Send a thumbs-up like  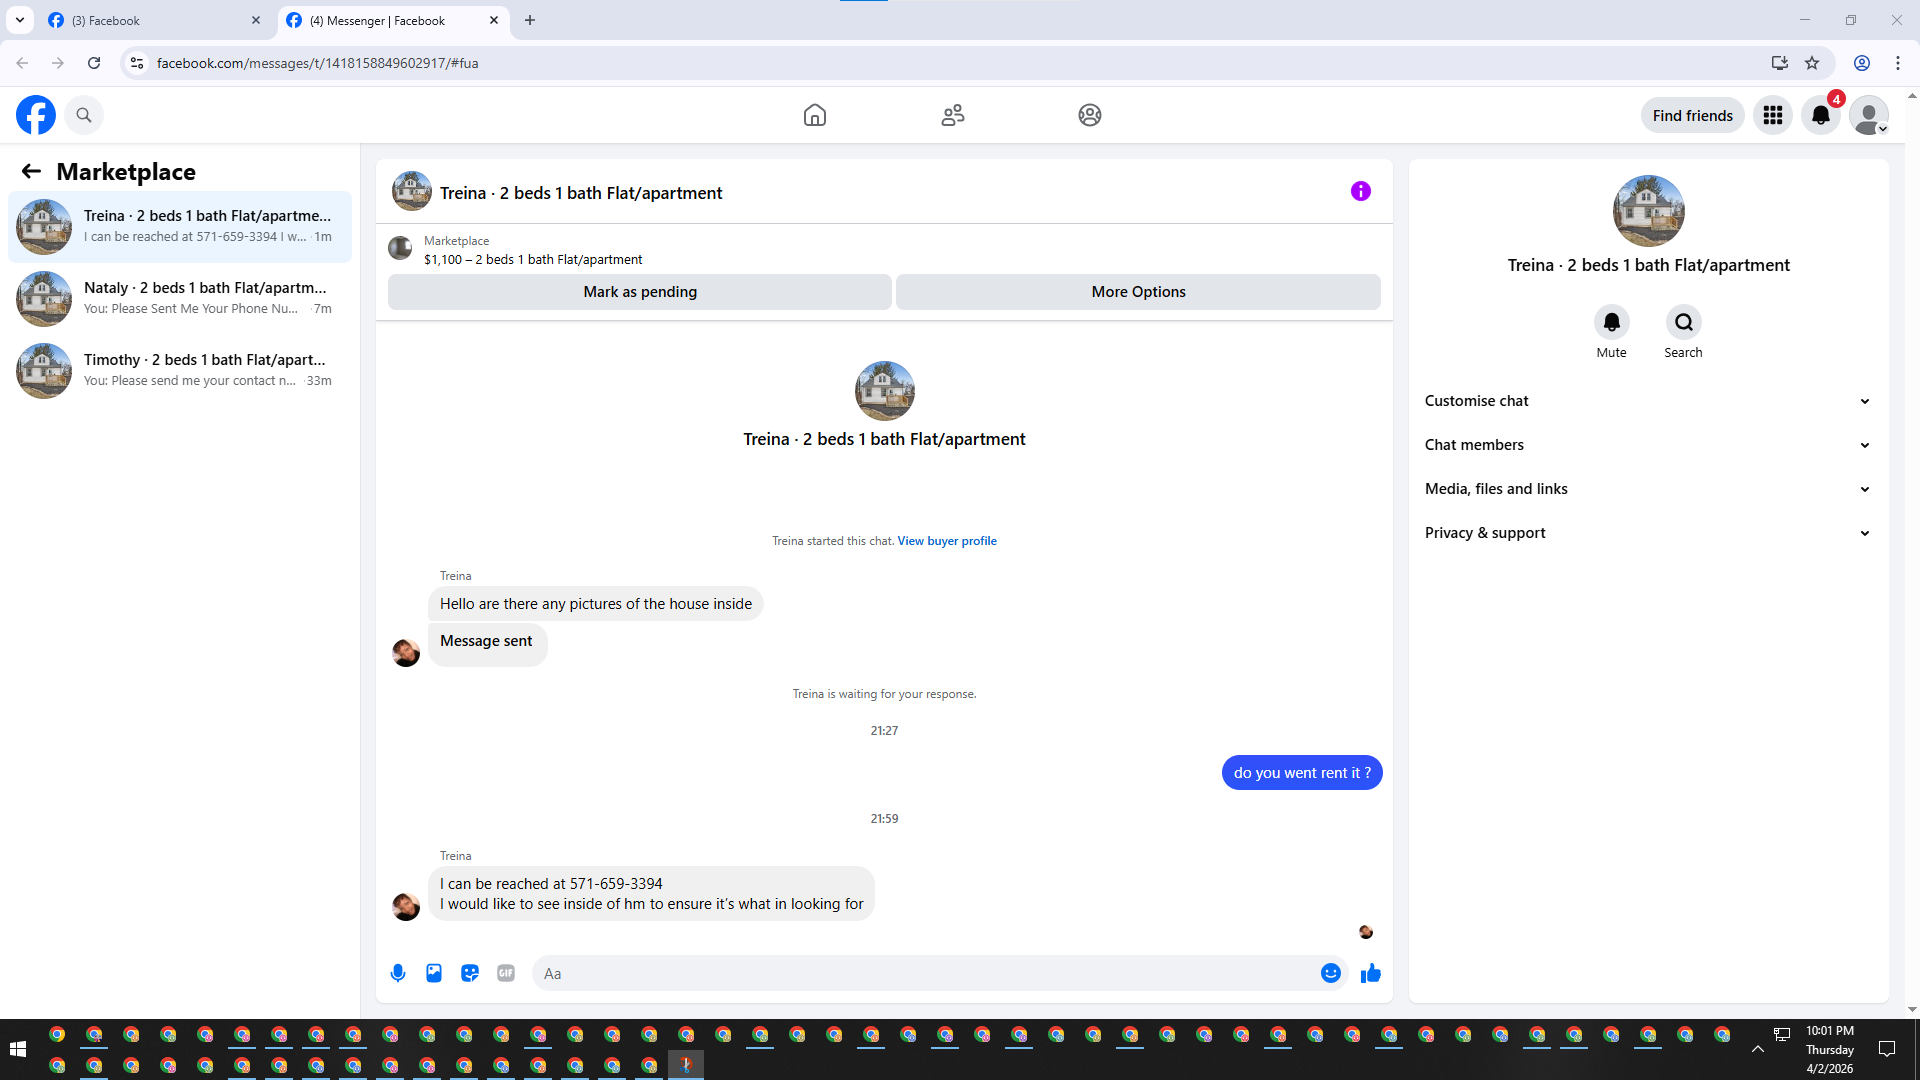pyautogui.click(x=1371, y=973)
